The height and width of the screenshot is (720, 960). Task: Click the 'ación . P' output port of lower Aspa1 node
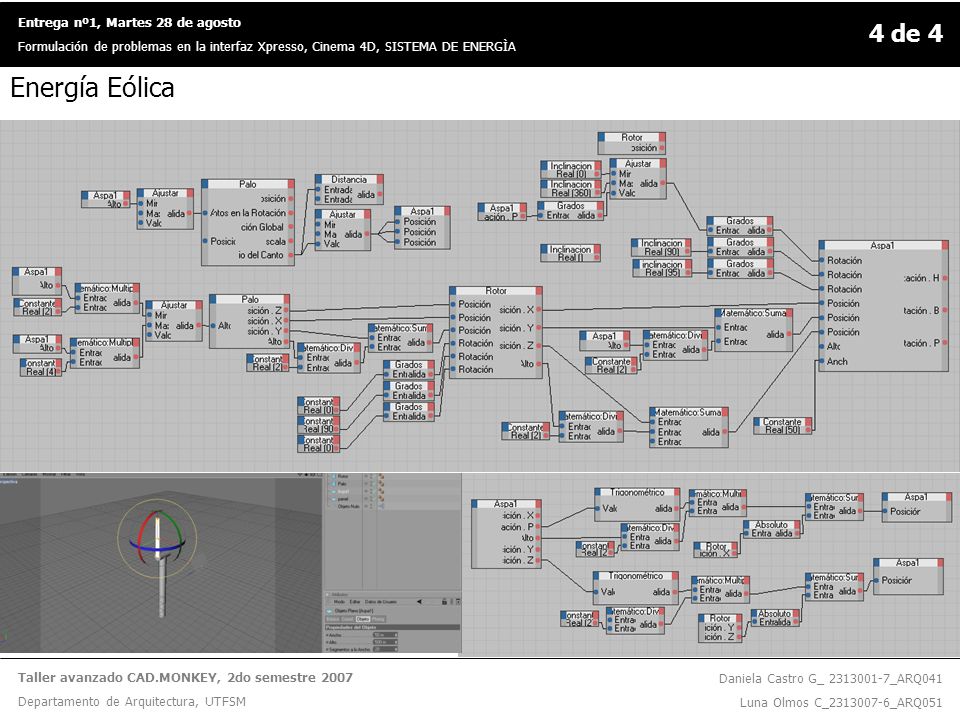(x=538, y=527)
